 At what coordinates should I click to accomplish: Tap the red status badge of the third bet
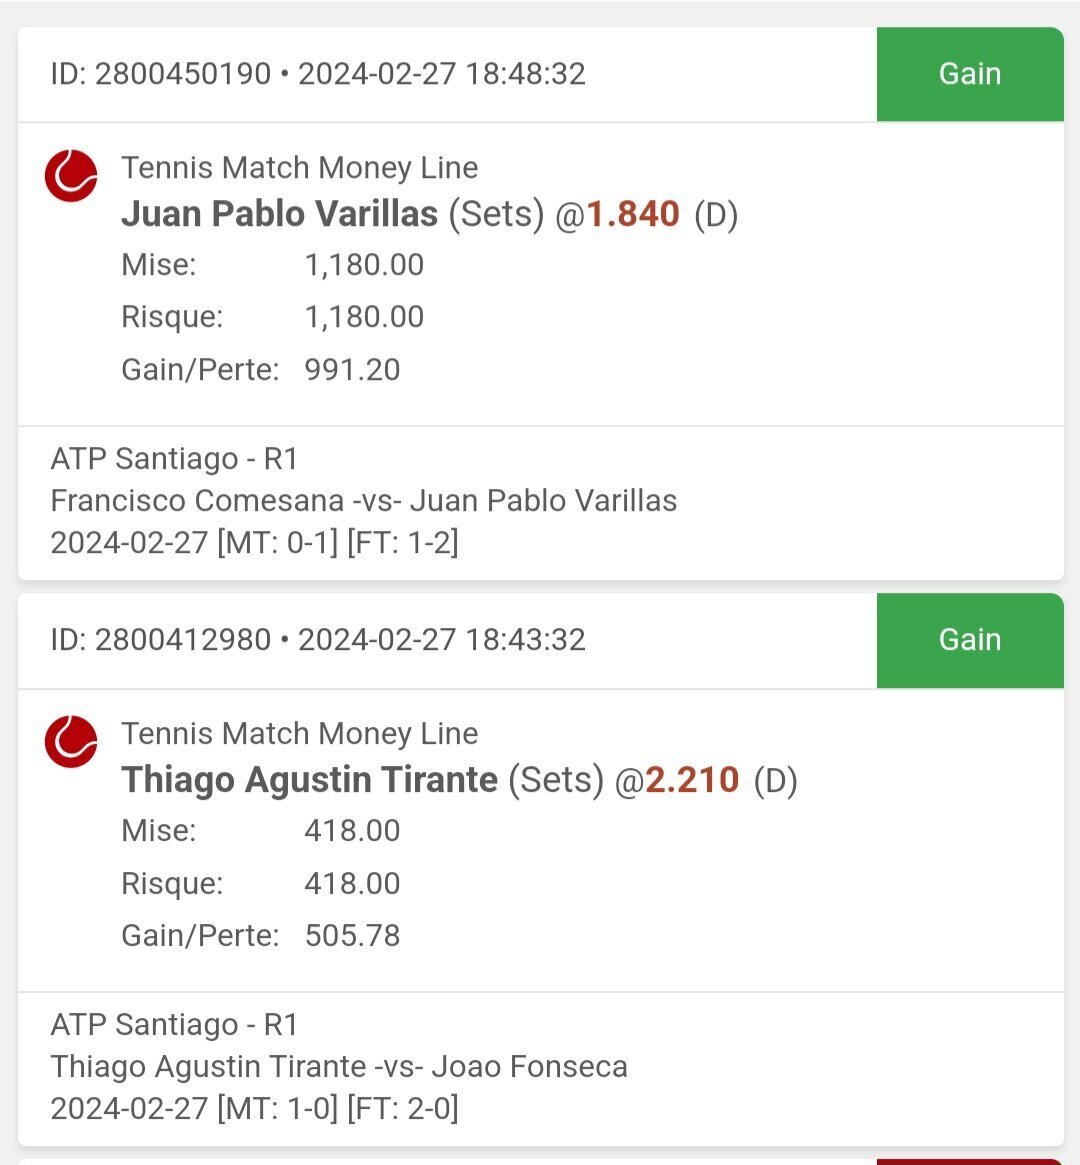970,1161
